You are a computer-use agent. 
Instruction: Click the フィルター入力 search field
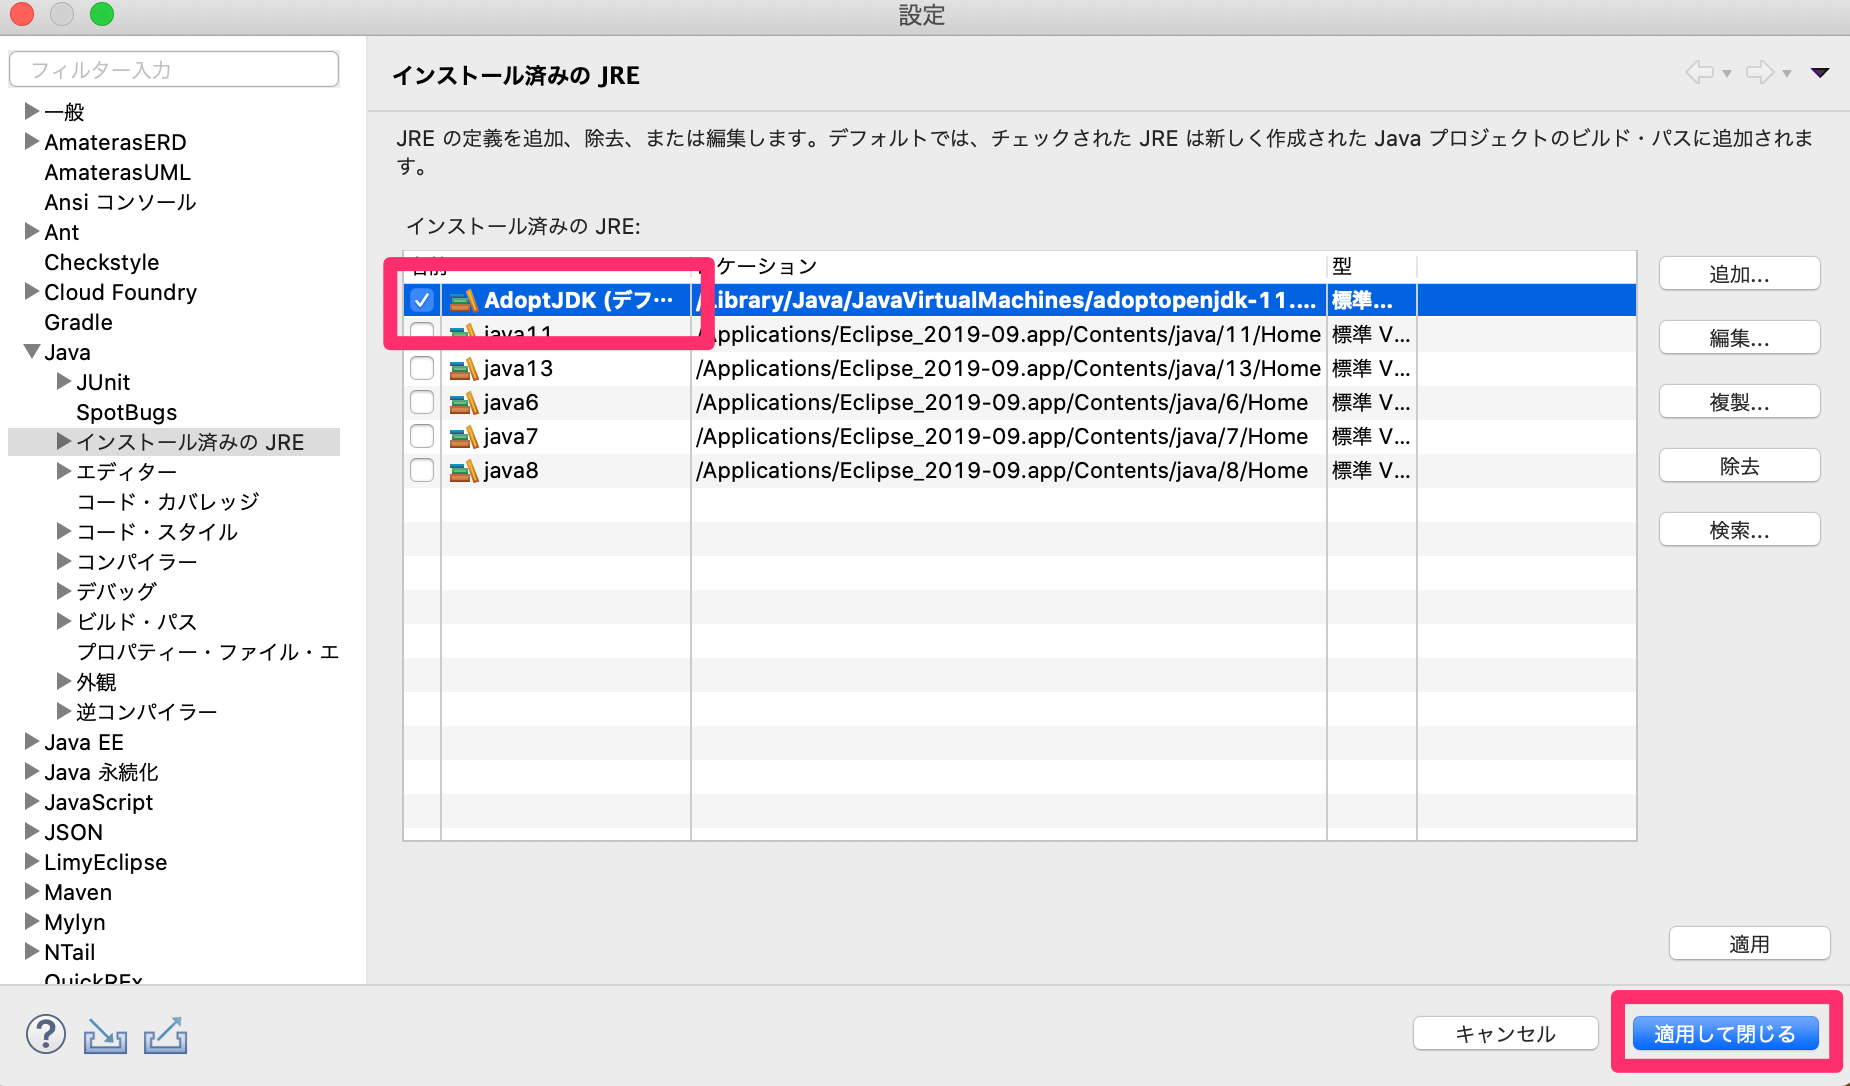click(x=174, y=70)
